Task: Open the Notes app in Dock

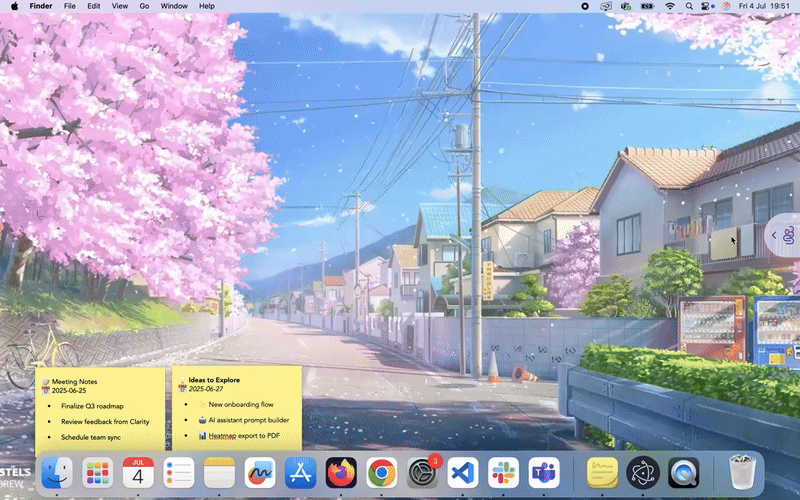Action: click(x=219, y=472)
